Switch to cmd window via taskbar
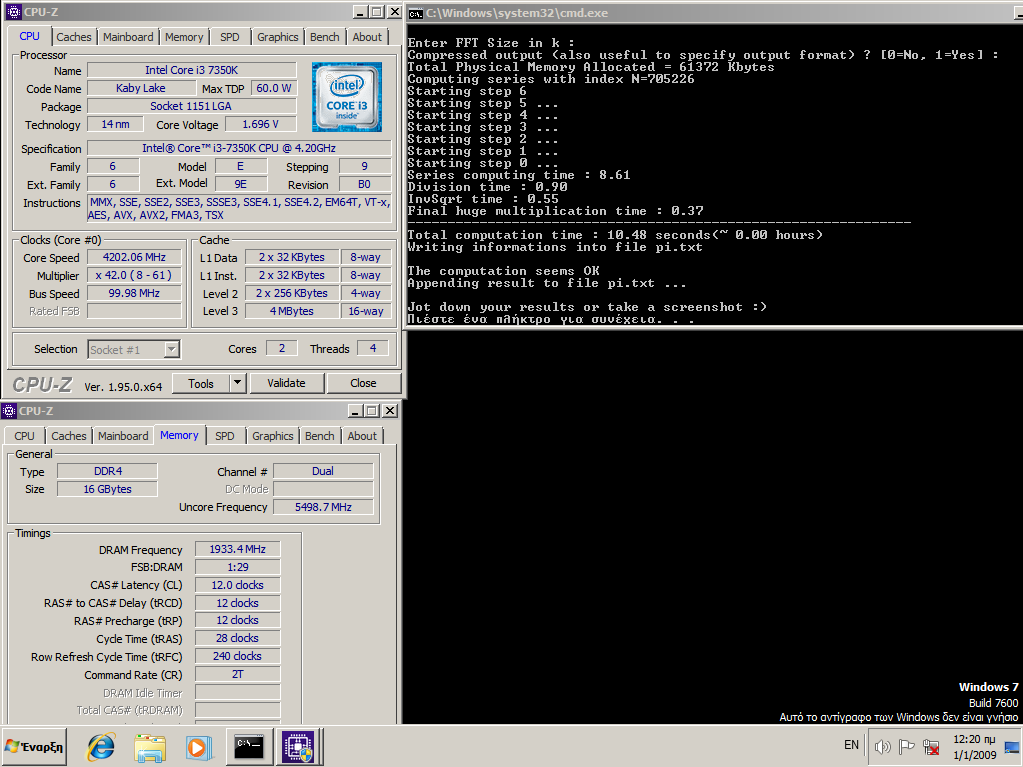The image size is (1023, 767). [249, 747]
